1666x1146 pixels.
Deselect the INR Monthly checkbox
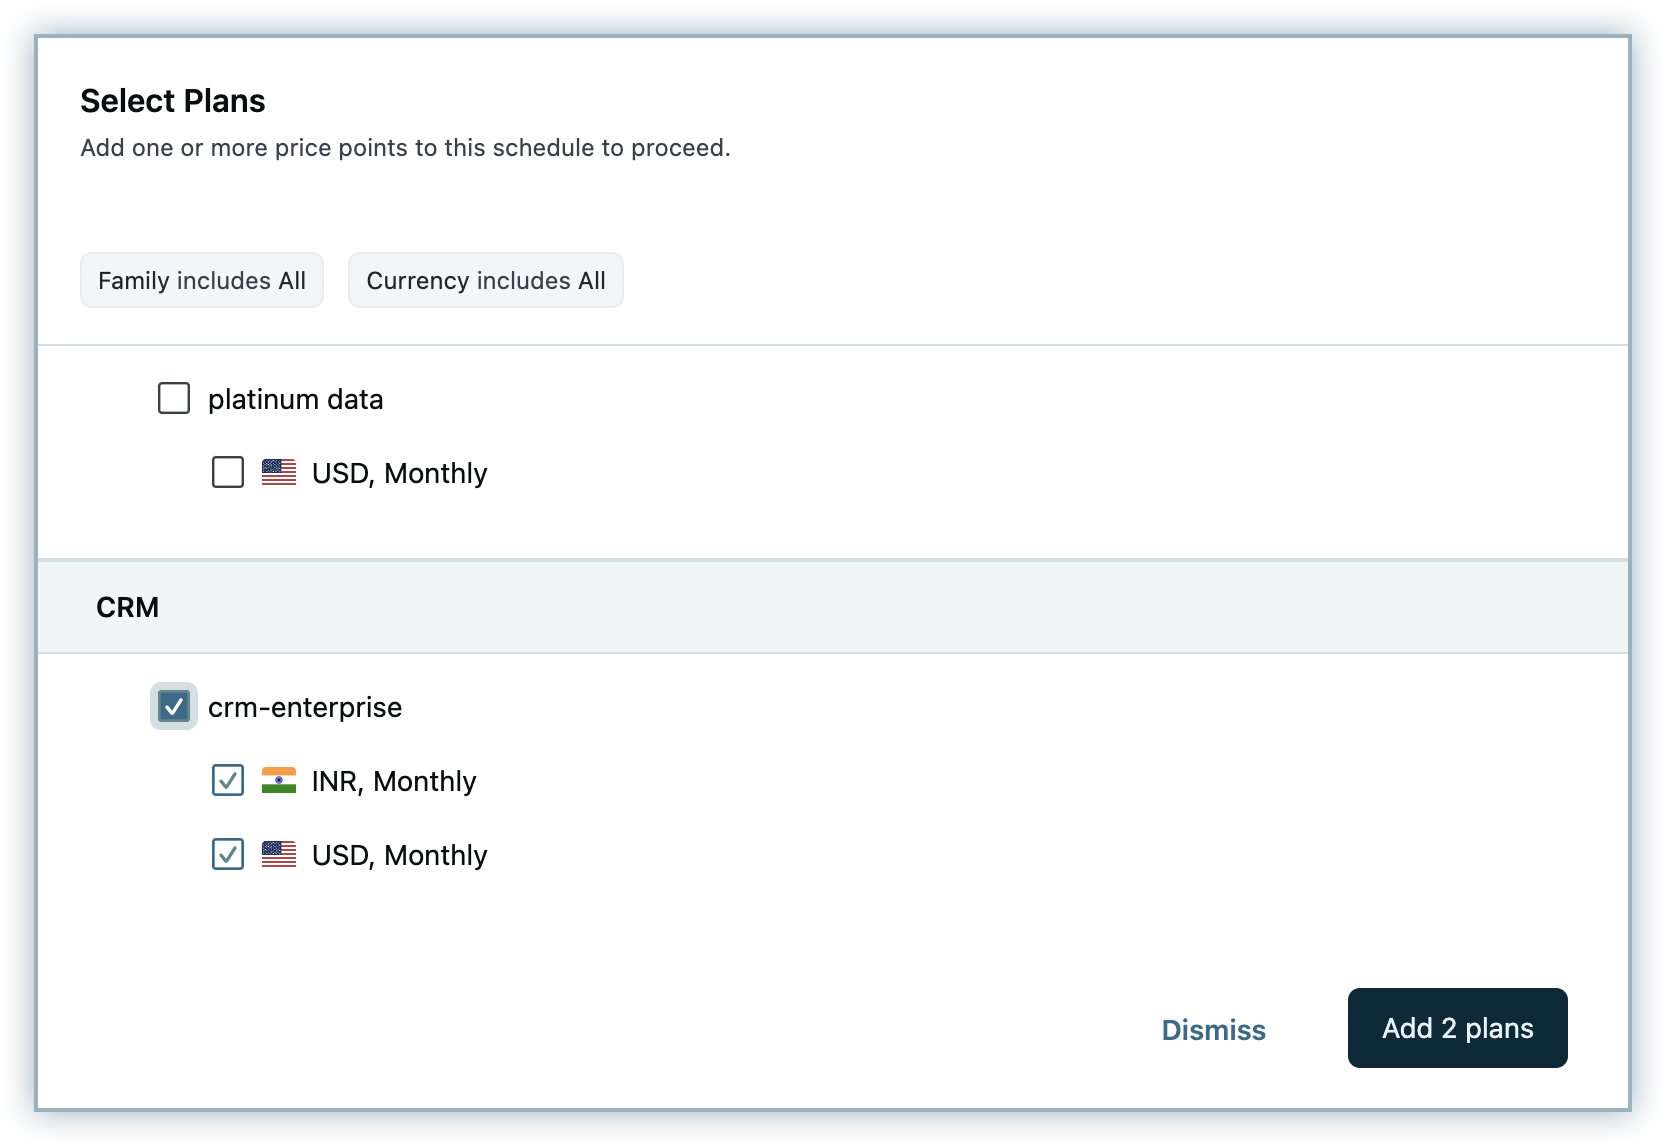coord(228,780)
